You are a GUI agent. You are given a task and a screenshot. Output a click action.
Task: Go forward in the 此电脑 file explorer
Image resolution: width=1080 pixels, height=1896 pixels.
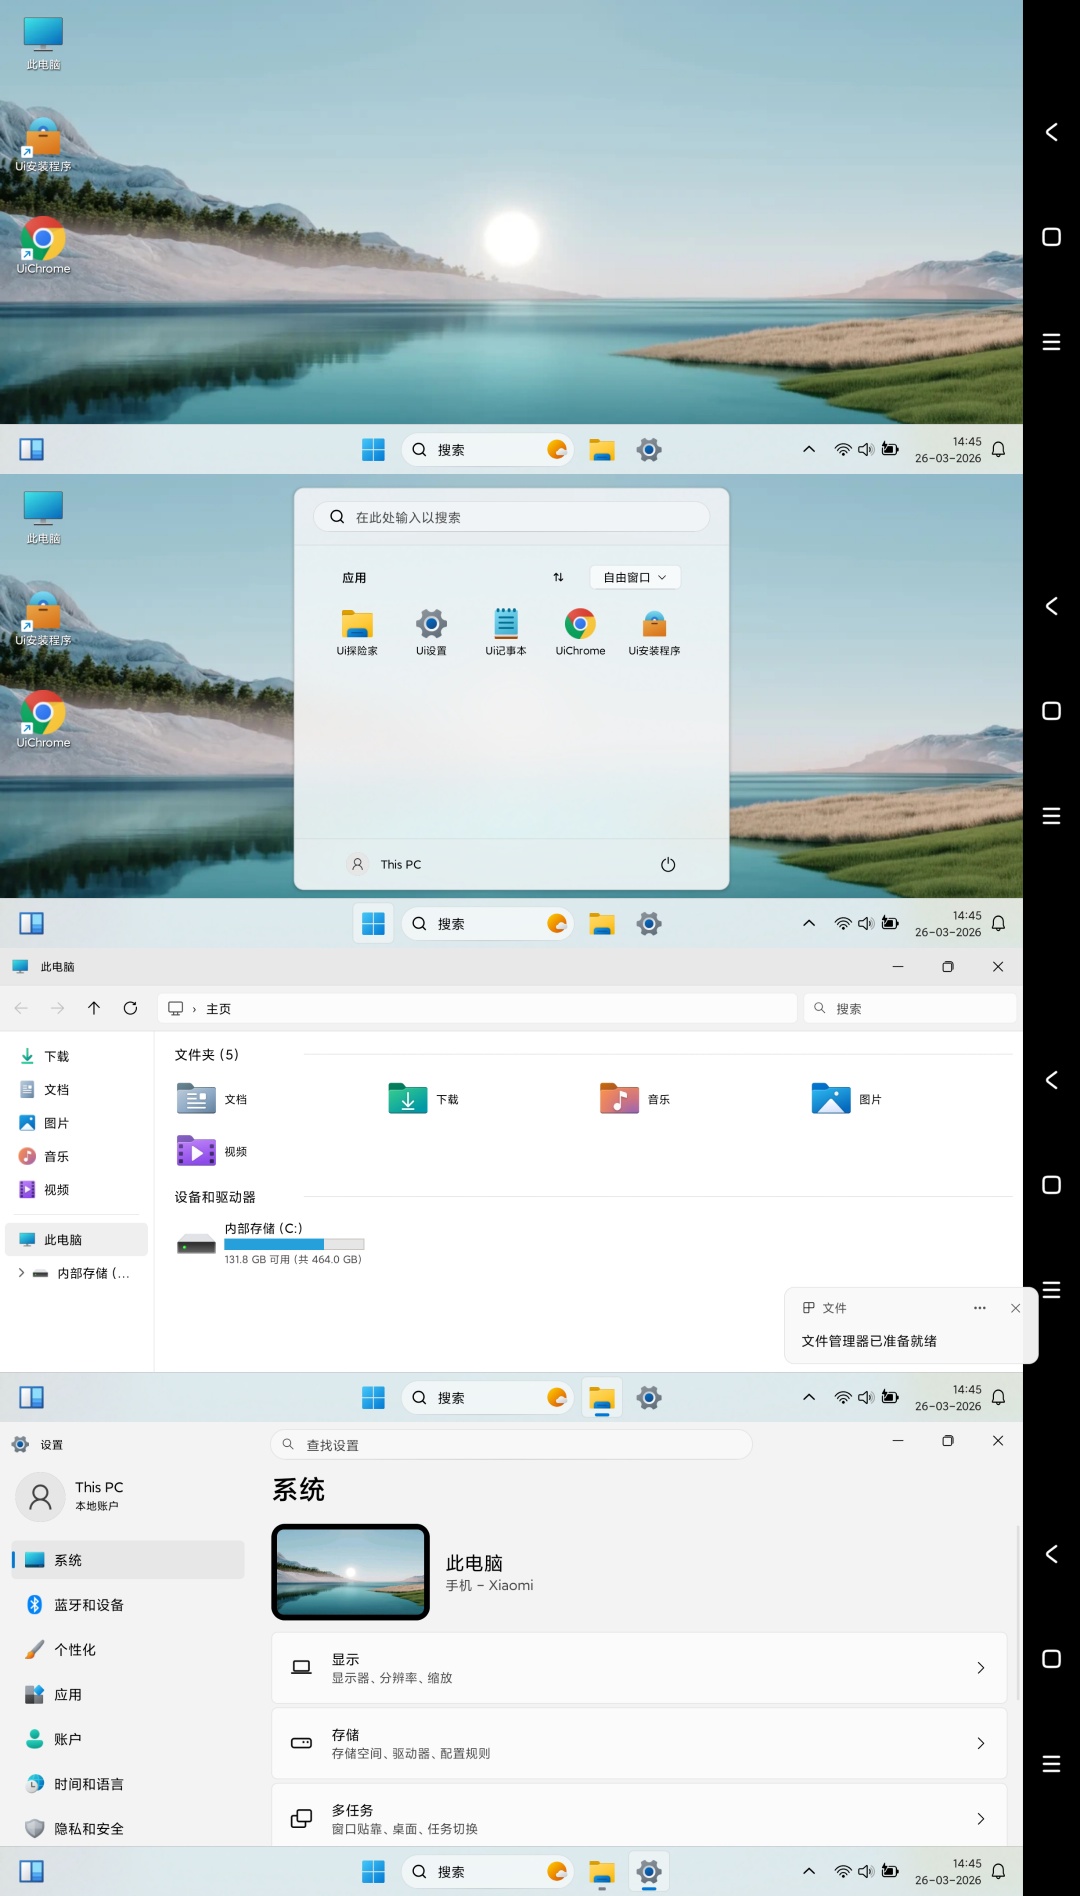click(x=57, y=1008)
